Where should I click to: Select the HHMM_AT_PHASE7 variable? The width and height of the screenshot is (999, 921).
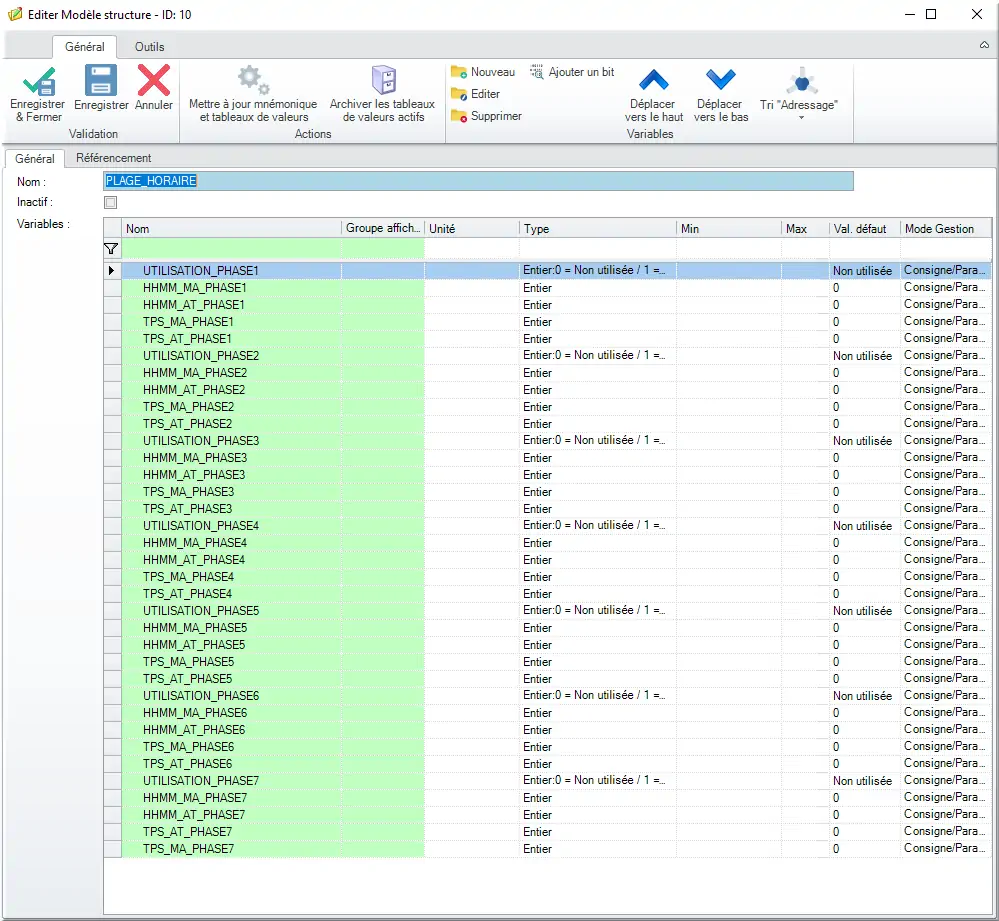(194, 815)
